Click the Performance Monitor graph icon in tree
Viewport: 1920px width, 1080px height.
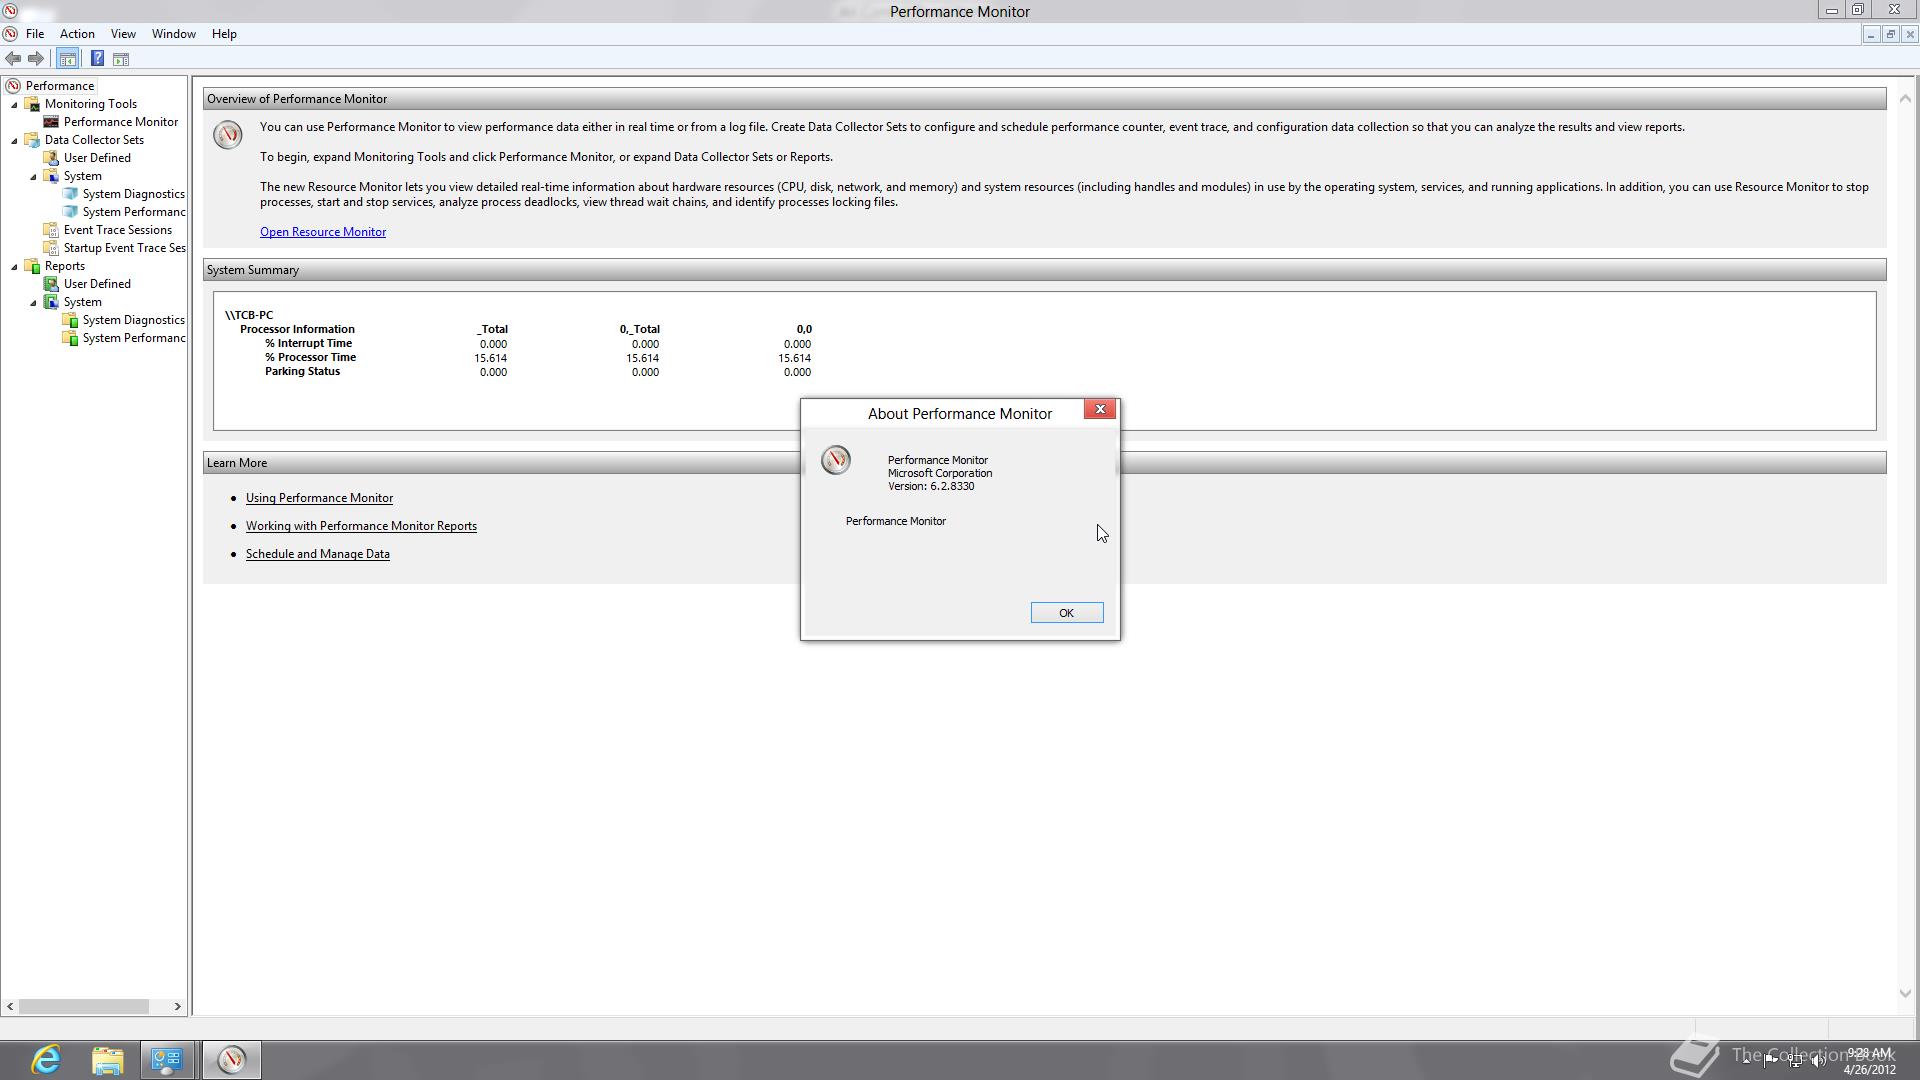coord(51,122)
